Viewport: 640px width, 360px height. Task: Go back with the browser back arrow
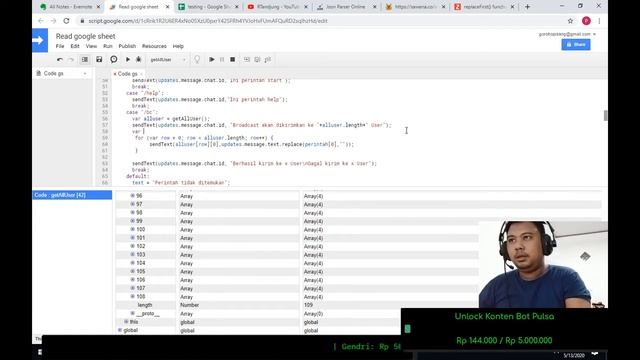[41, 21]
